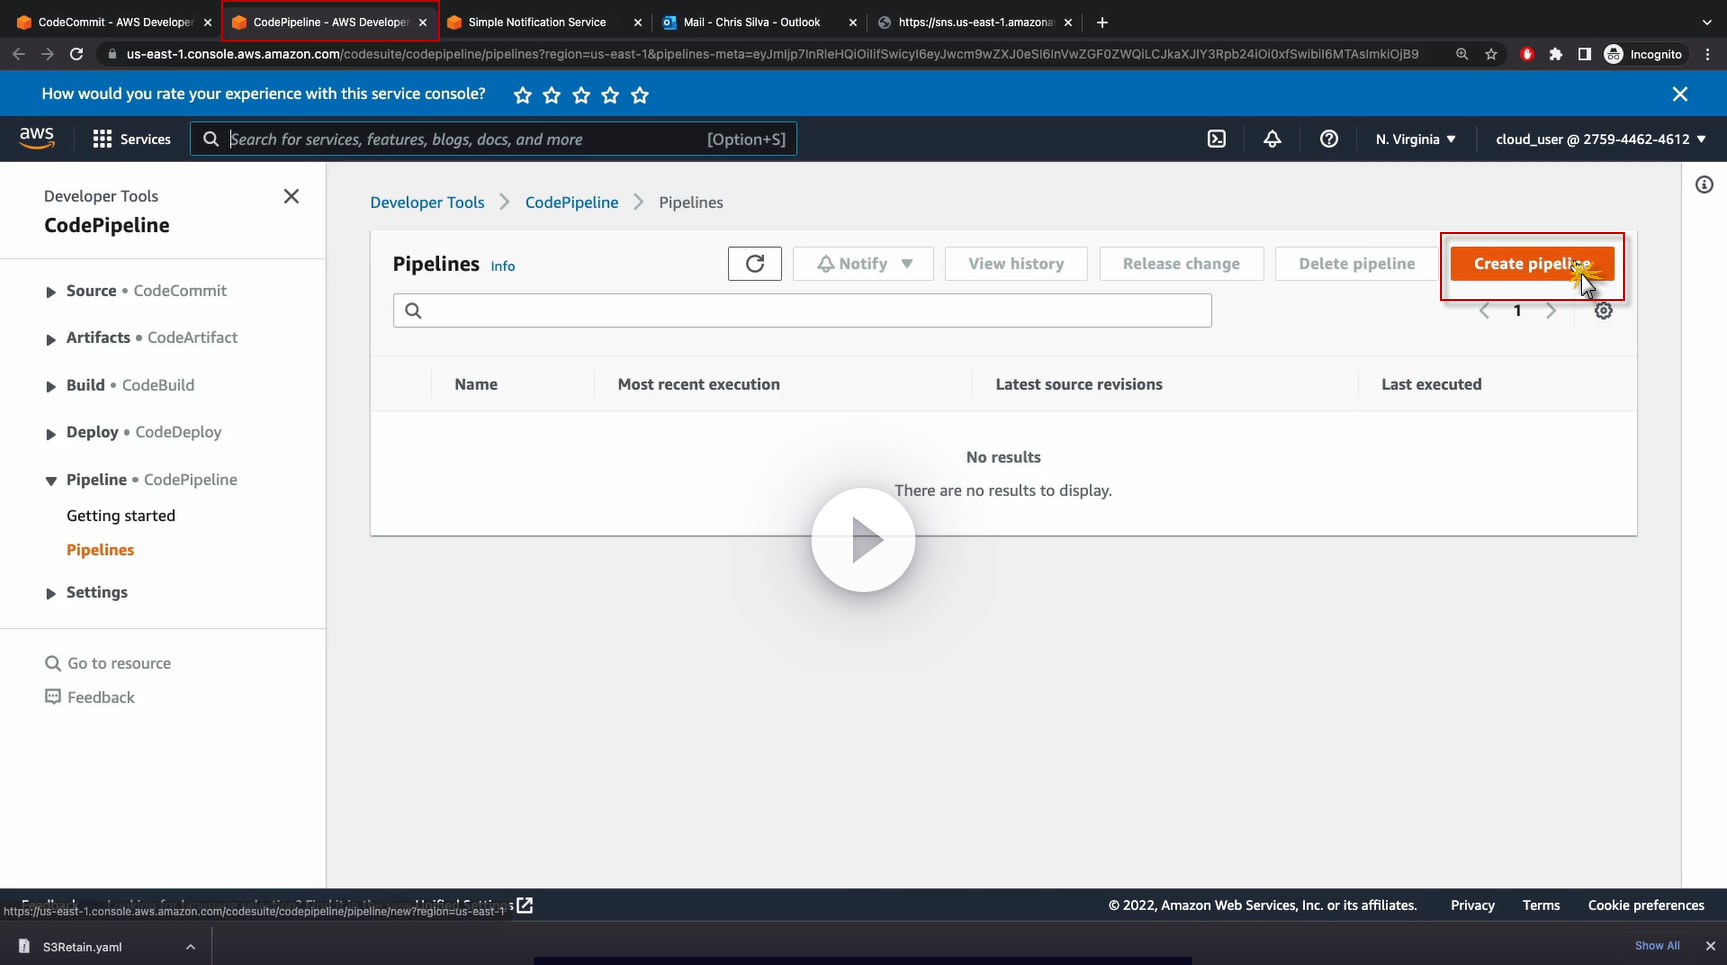Dismiss the console rating banner
Image resolution: width=1727 pixels, height=965 pixels.
tap(1680, 94)
